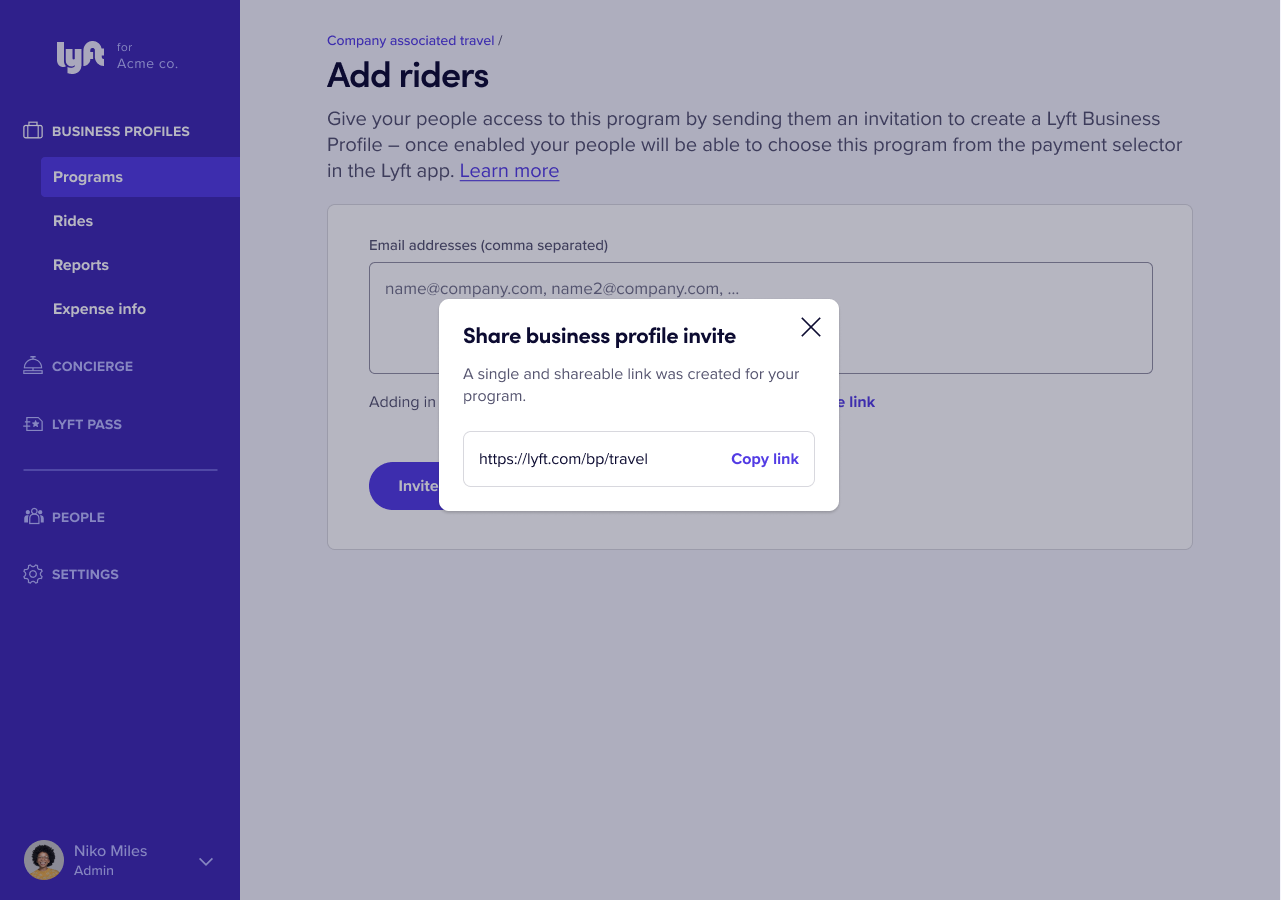
Task: Close the Share business profile invite dialog
Action: 811,327
